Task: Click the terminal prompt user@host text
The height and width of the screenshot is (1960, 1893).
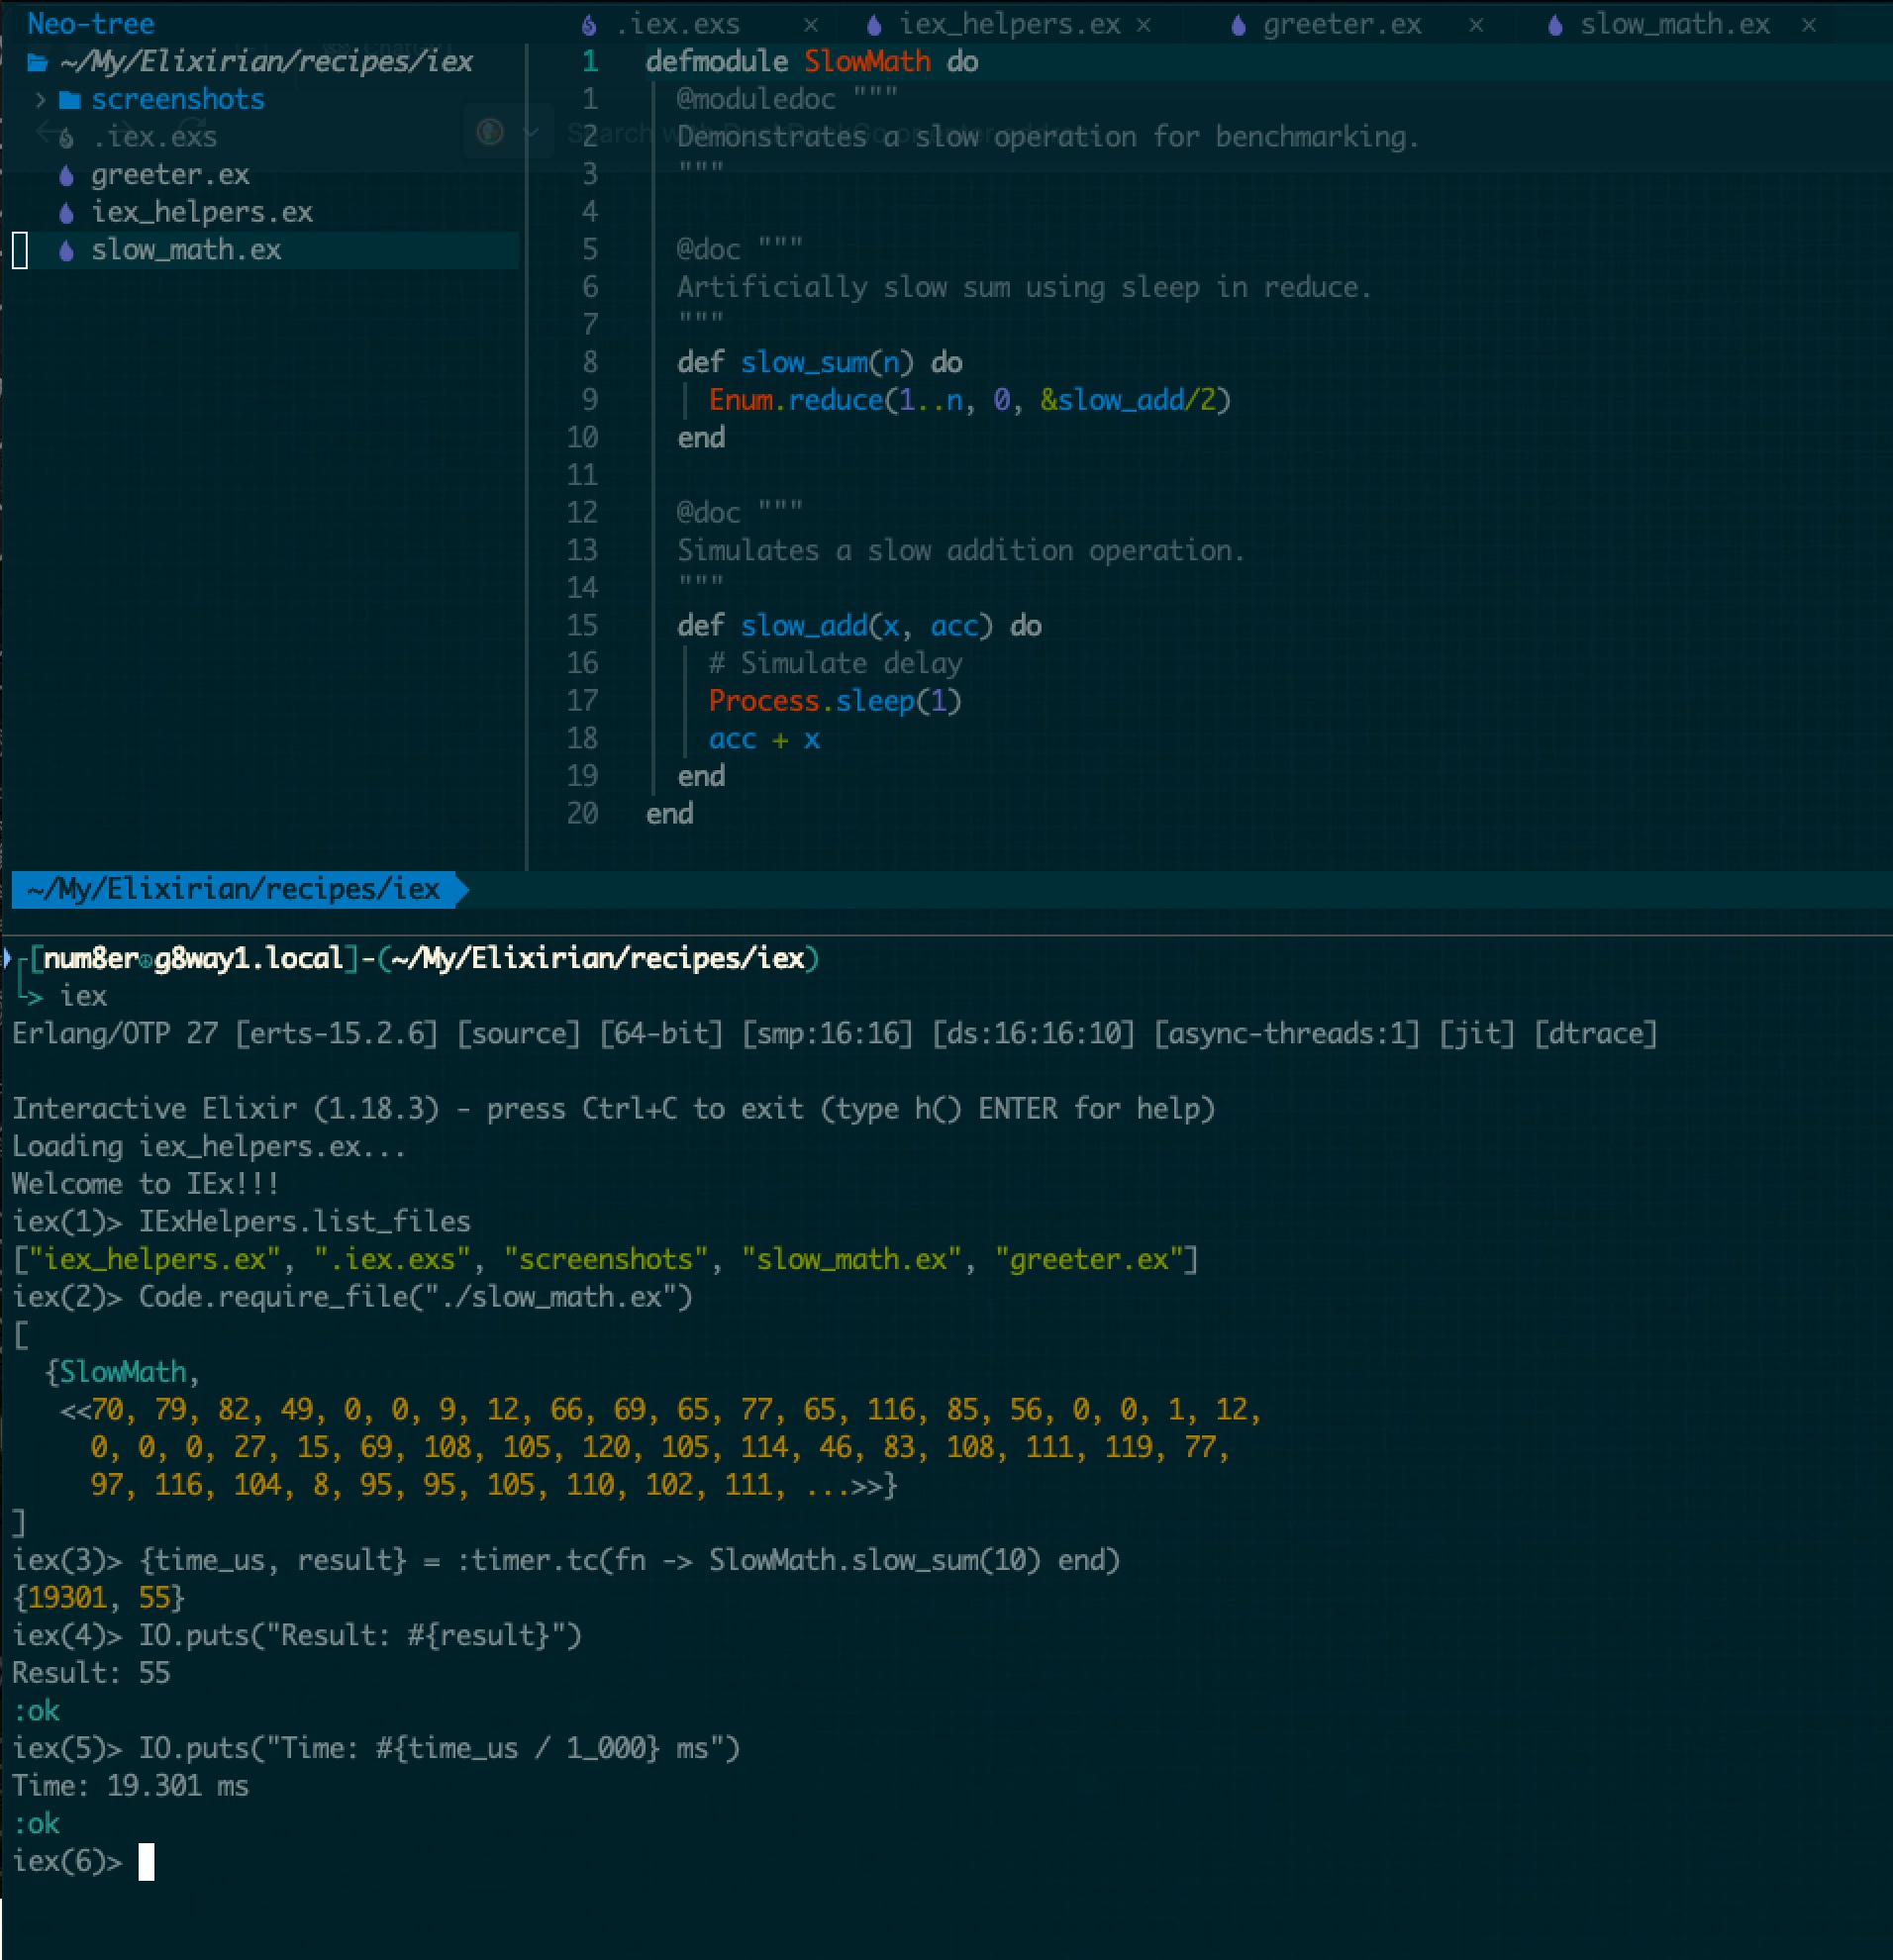Action: (193, 959)
